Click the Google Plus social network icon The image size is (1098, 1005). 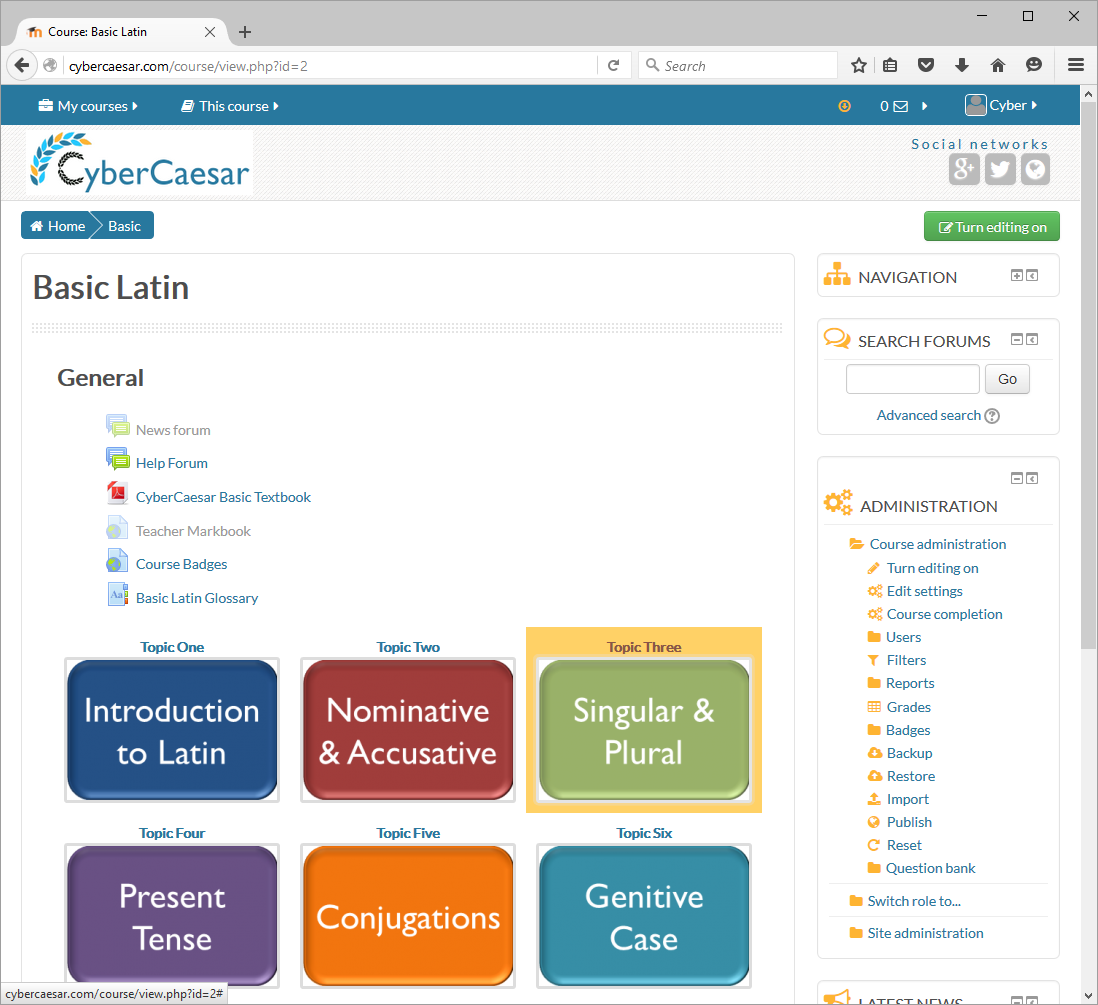pyautogui.click(x=964, y=169)
